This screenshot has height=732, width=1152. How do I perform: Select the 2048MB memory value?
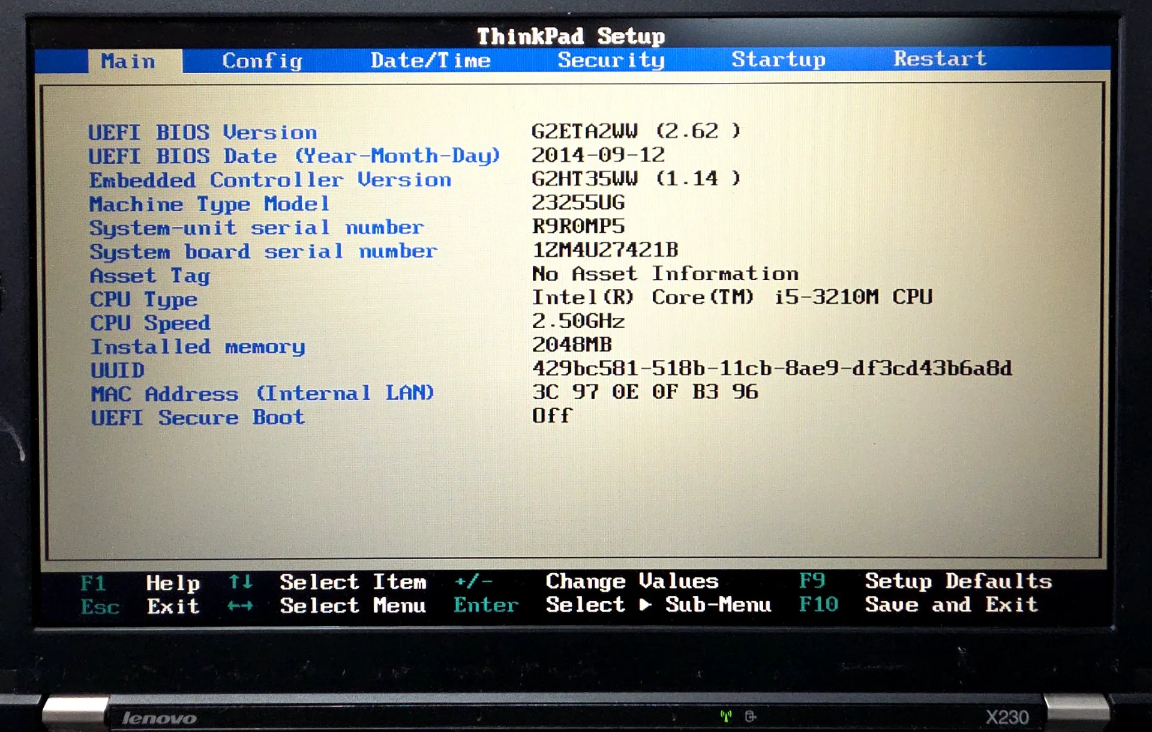pyautogui.click(x=572, y=345)
